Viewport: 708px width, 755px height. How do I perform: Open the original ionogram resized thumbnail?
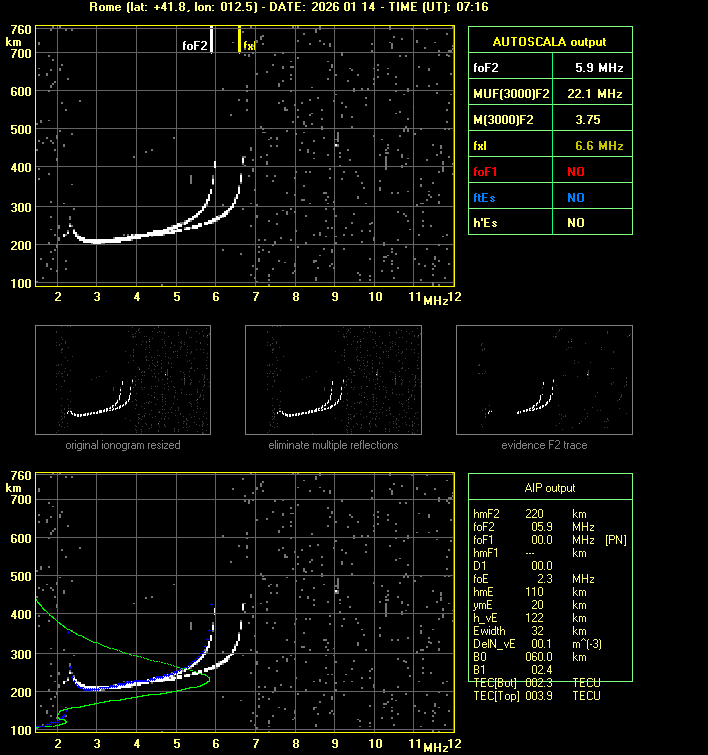[x=123, y=380]
